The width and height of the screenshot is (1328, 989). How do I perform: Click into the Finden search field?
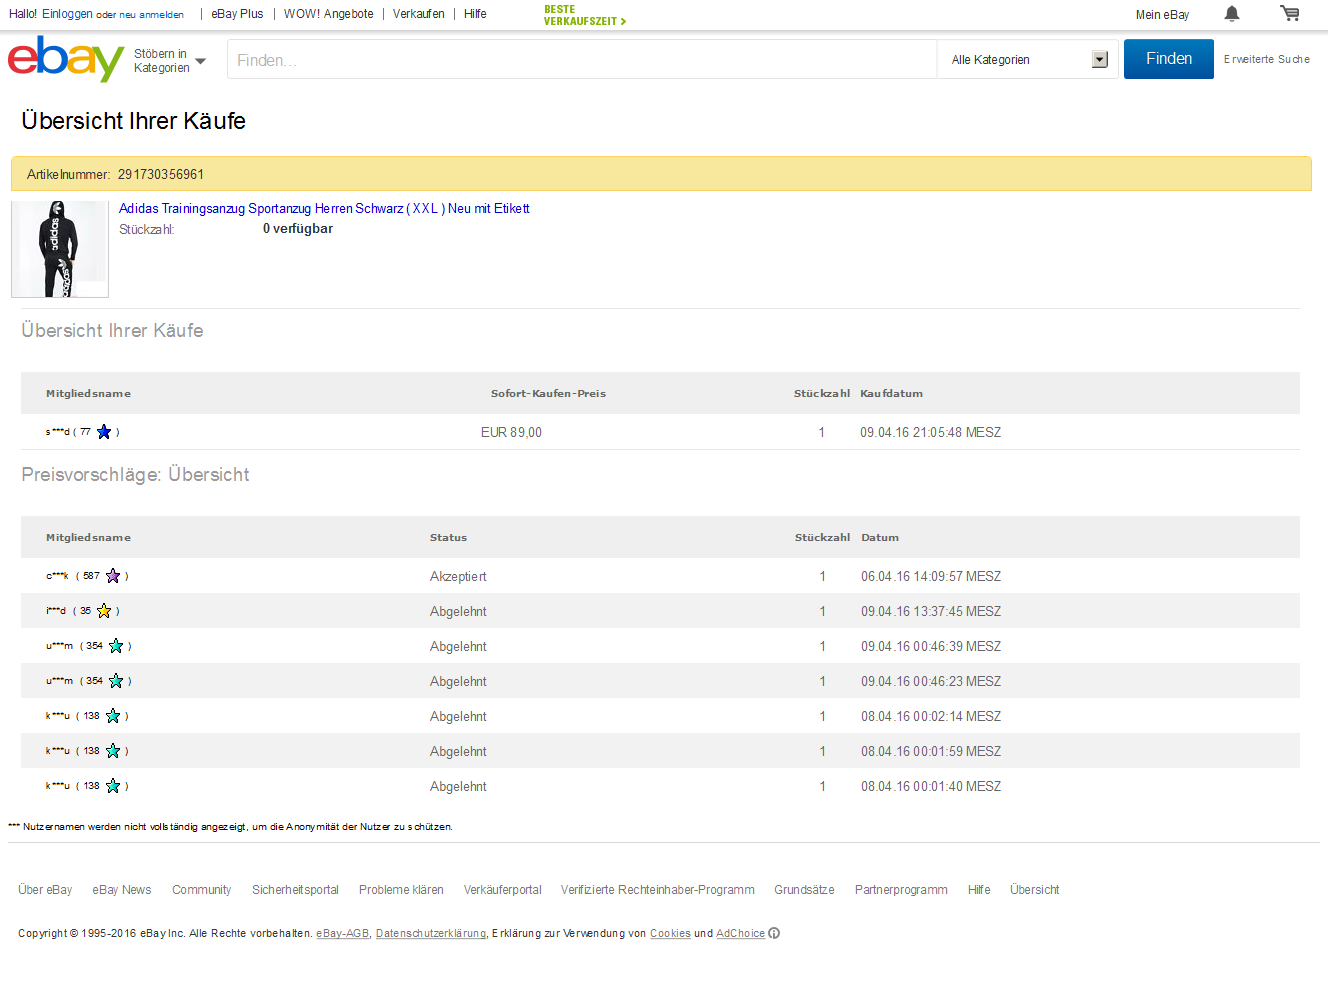click(x=582, y=60)
